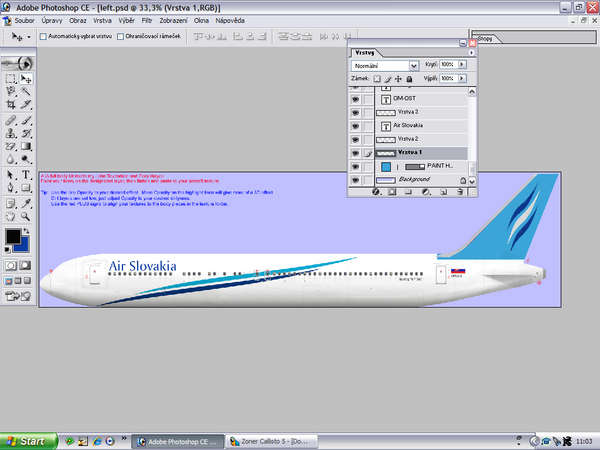The width and height of the screenshot is (600, 450).
Task: Open Move tool preset picker arrow
Action: tap(29, 37)
